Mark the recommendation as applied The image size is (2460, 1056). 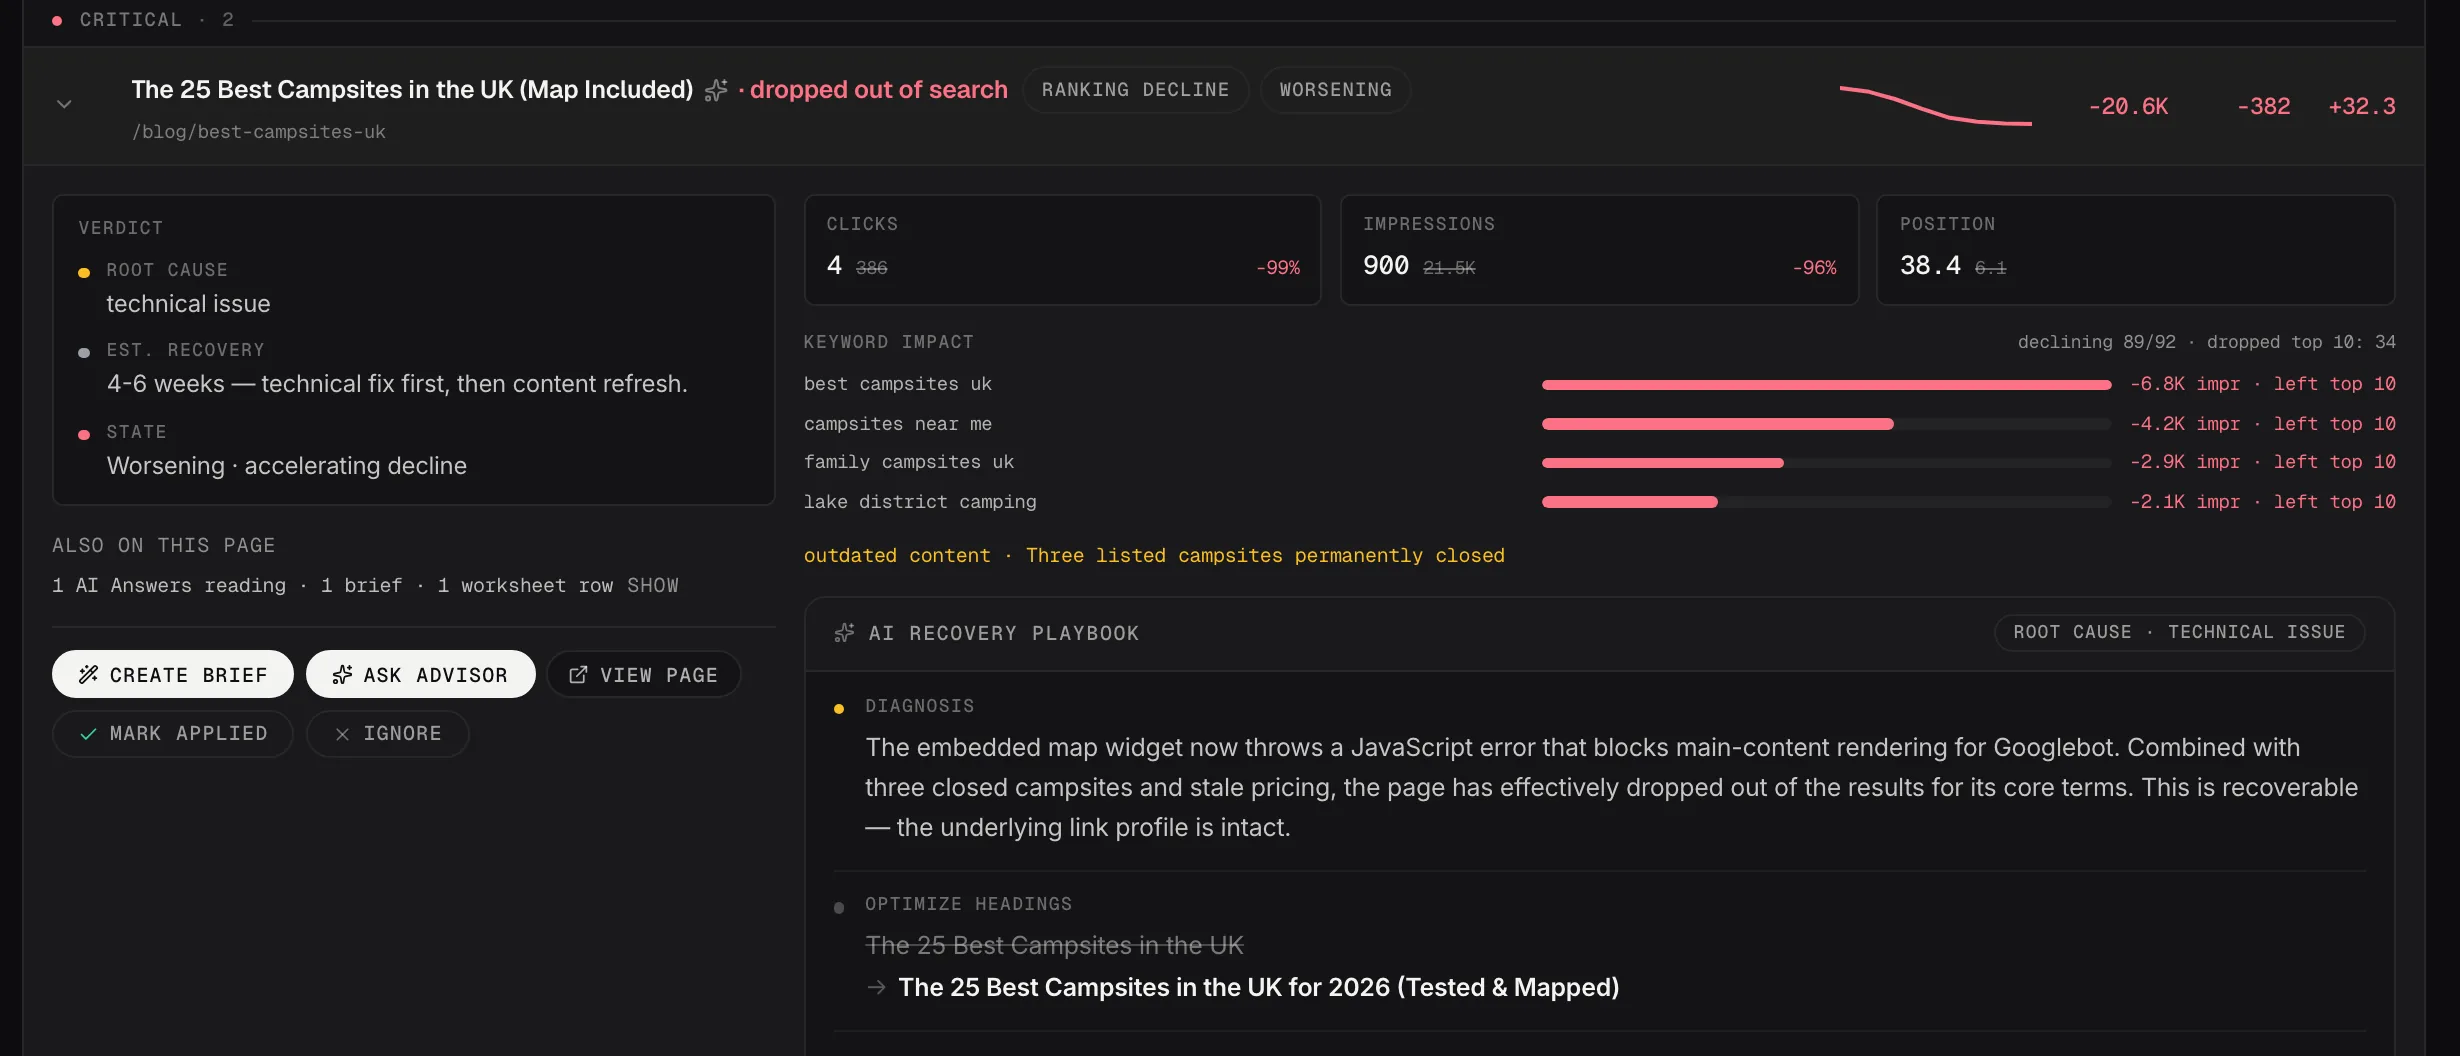coord(173,734)
